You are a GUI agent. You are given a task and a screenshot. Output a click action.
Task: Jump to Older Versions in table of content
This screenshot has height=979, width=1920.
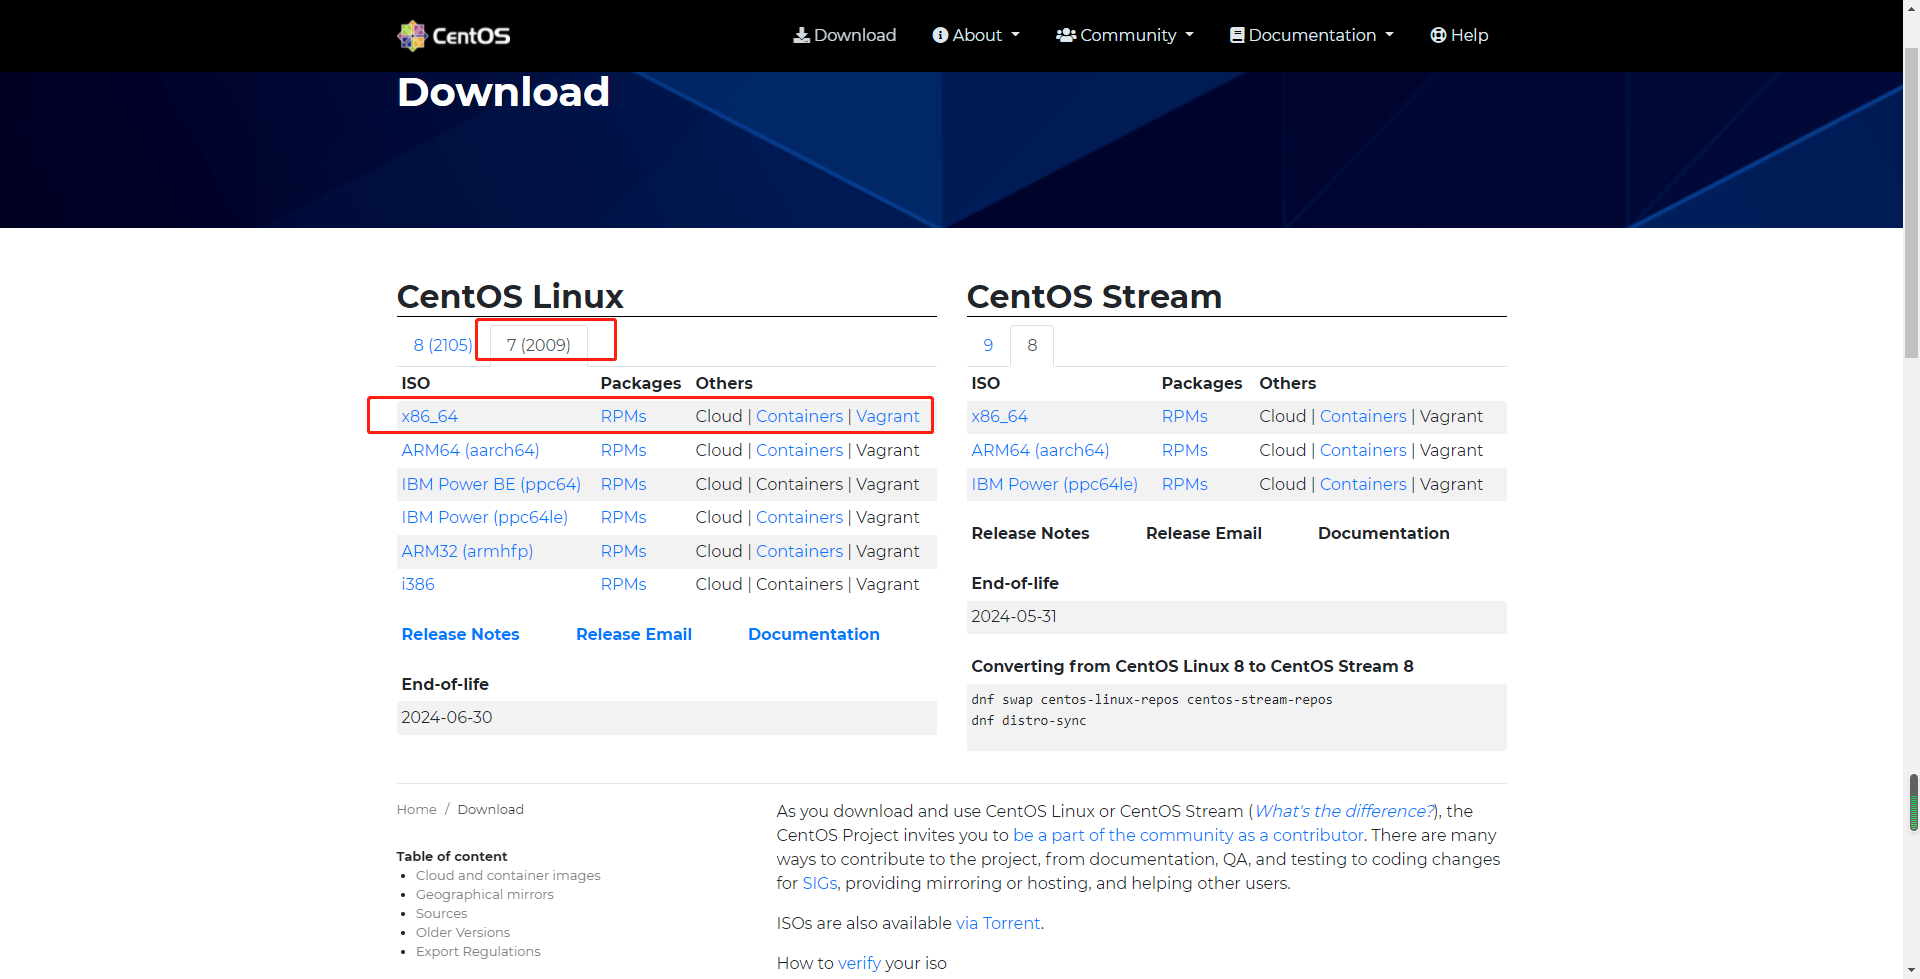click(x=463, y=933)
